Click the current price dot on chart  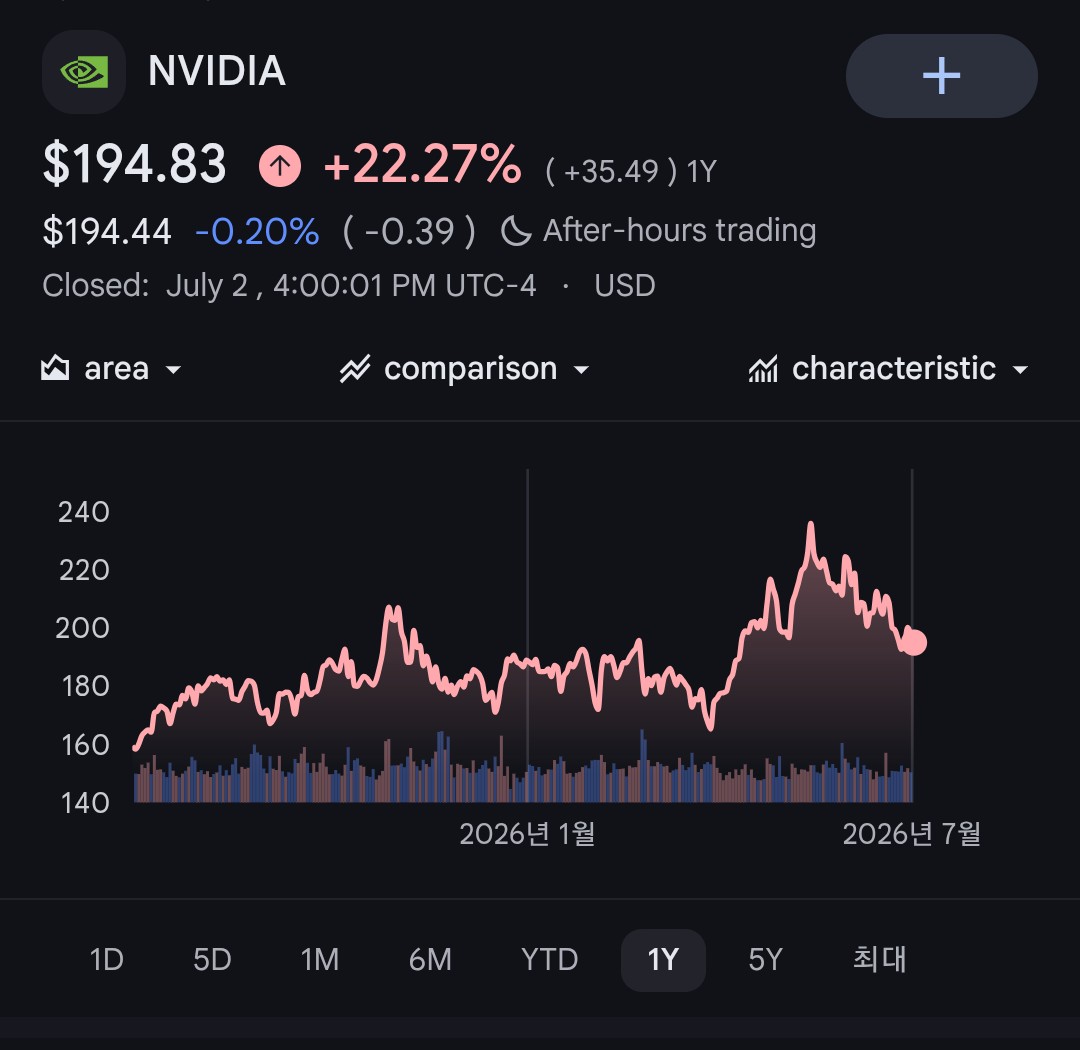click(914, 643)
